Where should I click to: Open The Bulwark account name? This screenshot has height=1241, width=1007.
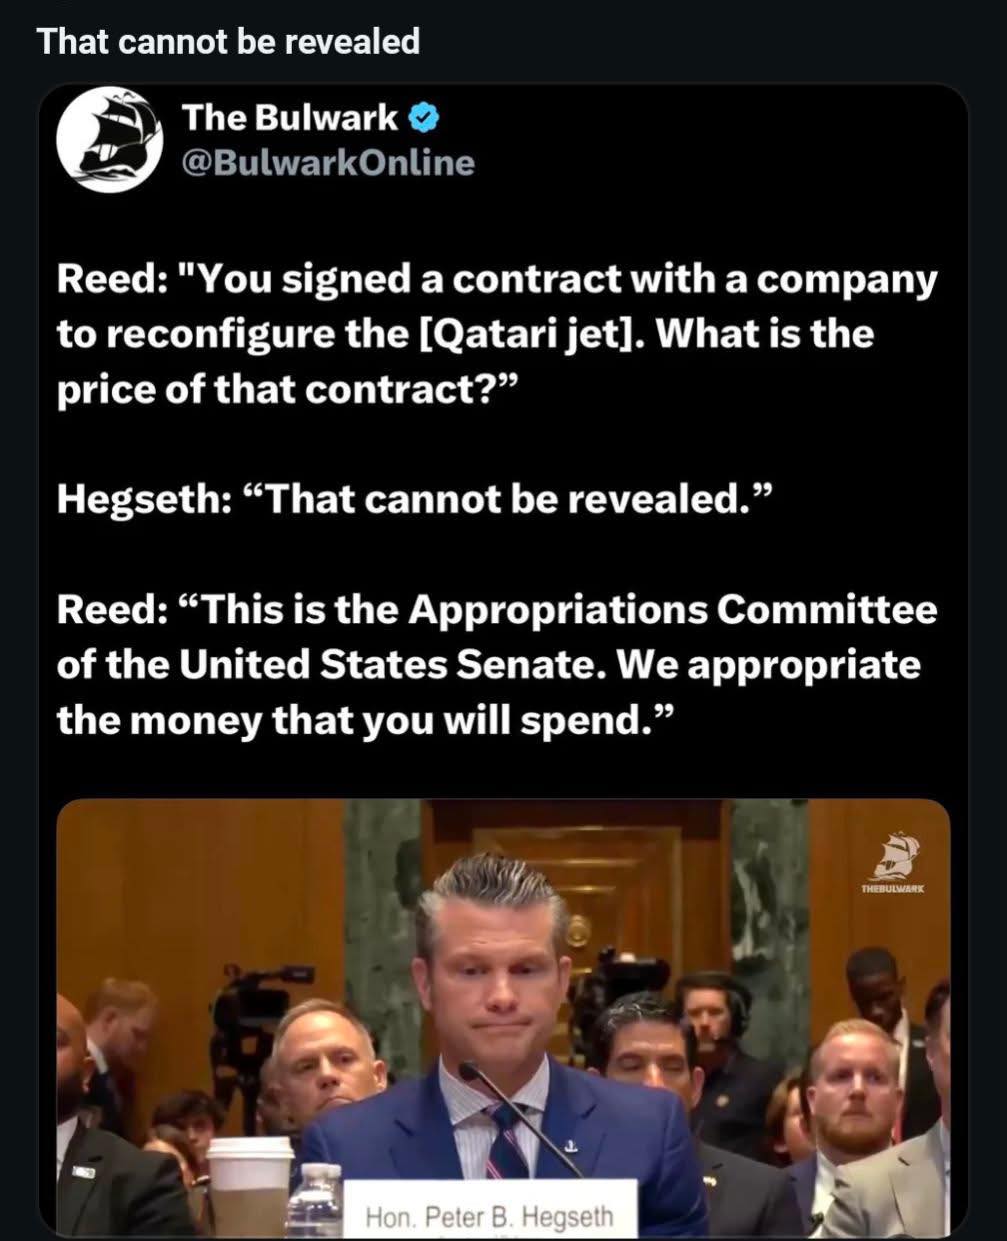[x=289, y=119]
